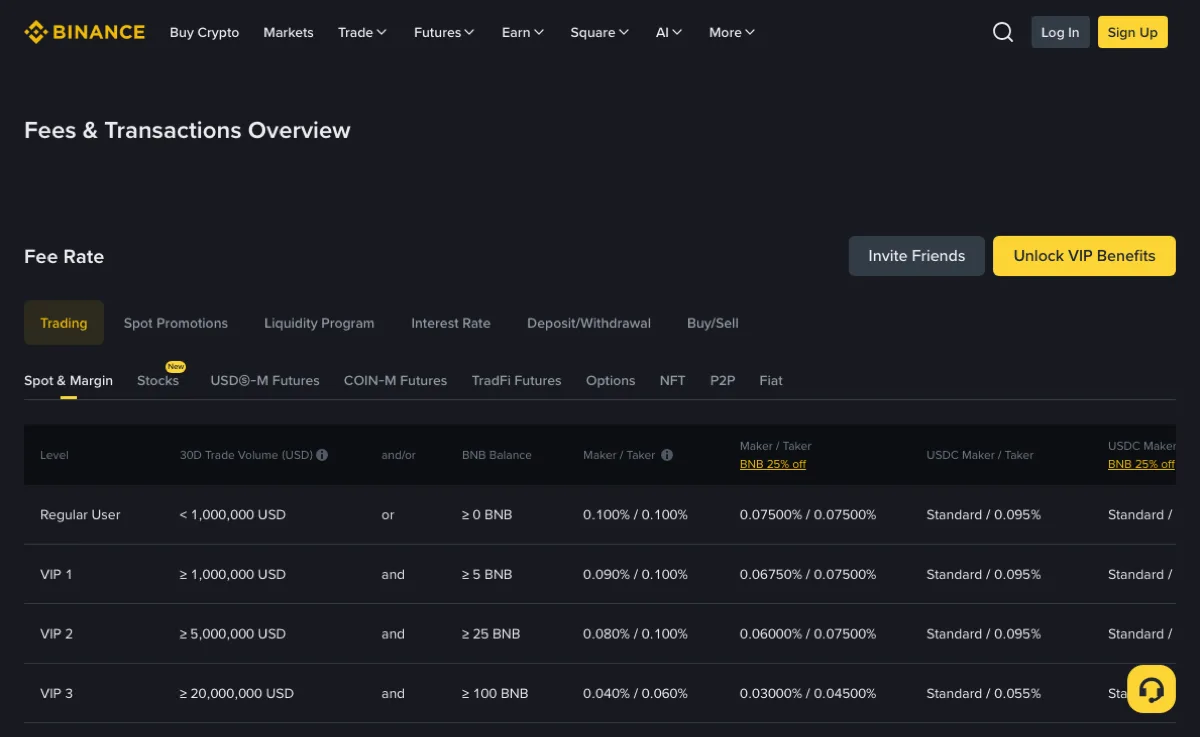Click the VIP 2 level cell
This screenshot has width=1200, height=737.
[57, 634]
